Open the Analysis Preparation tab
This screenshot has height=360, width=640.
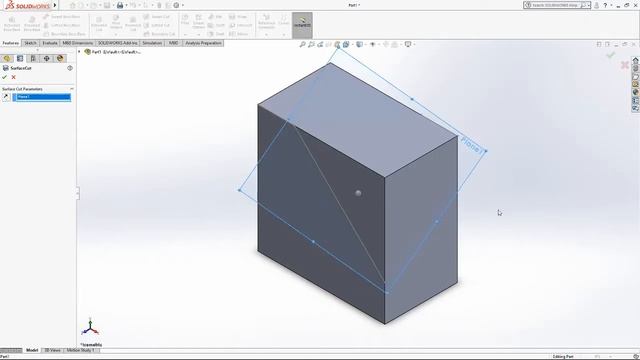coord(203,43)
